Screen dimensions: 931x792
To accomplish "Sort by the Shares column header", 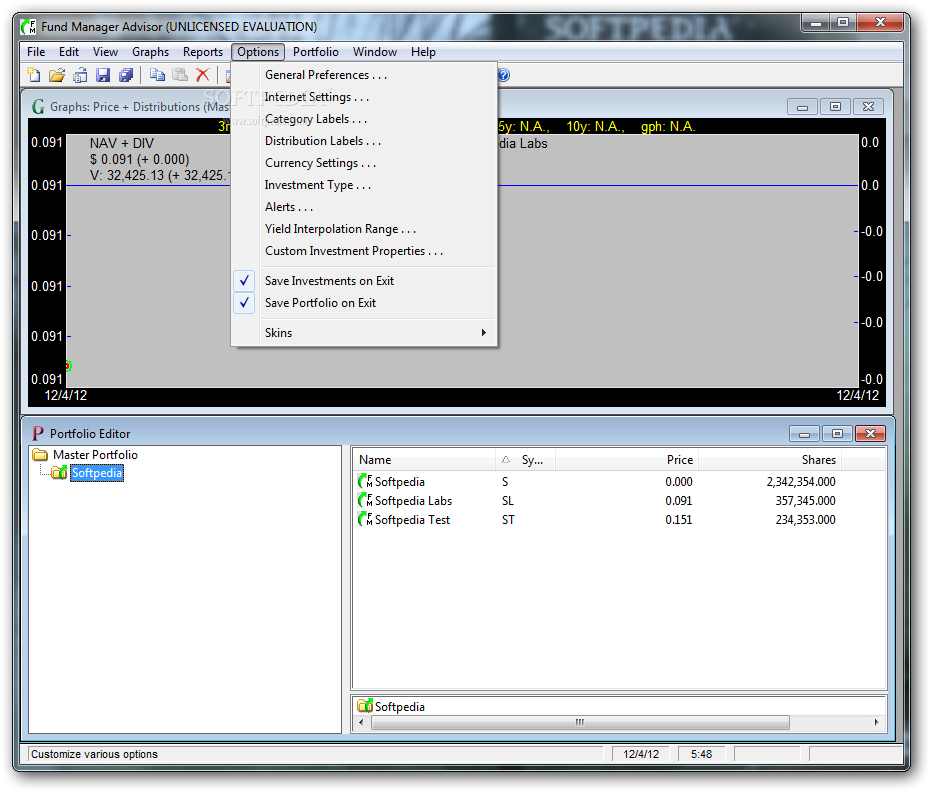I will 770,460.
